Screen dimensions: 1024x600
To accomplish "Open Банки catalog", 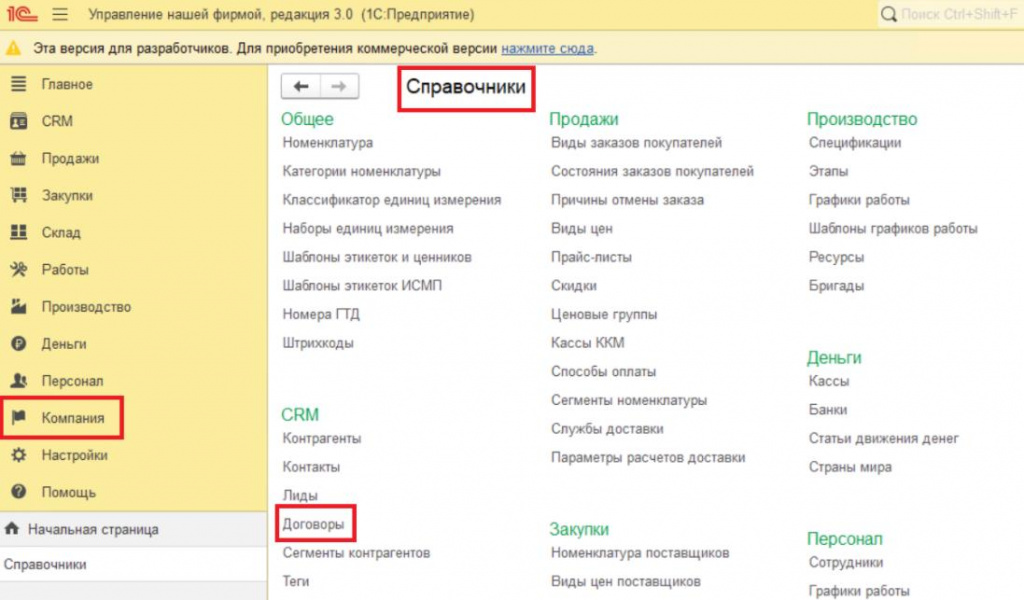I will tap(827, 409).
